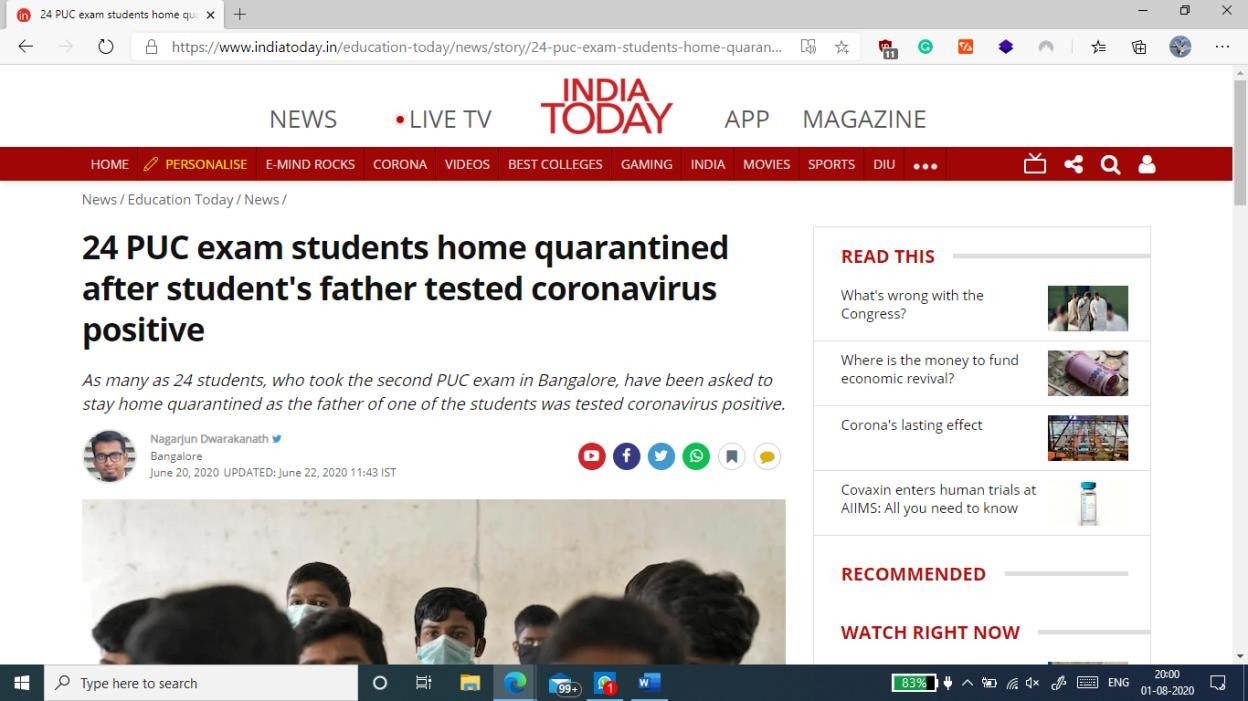Image resolution: width=1248 pixels, height=701 pixels.
Task: Open the Education Today breadcrumb link
Action: [180, 199]
